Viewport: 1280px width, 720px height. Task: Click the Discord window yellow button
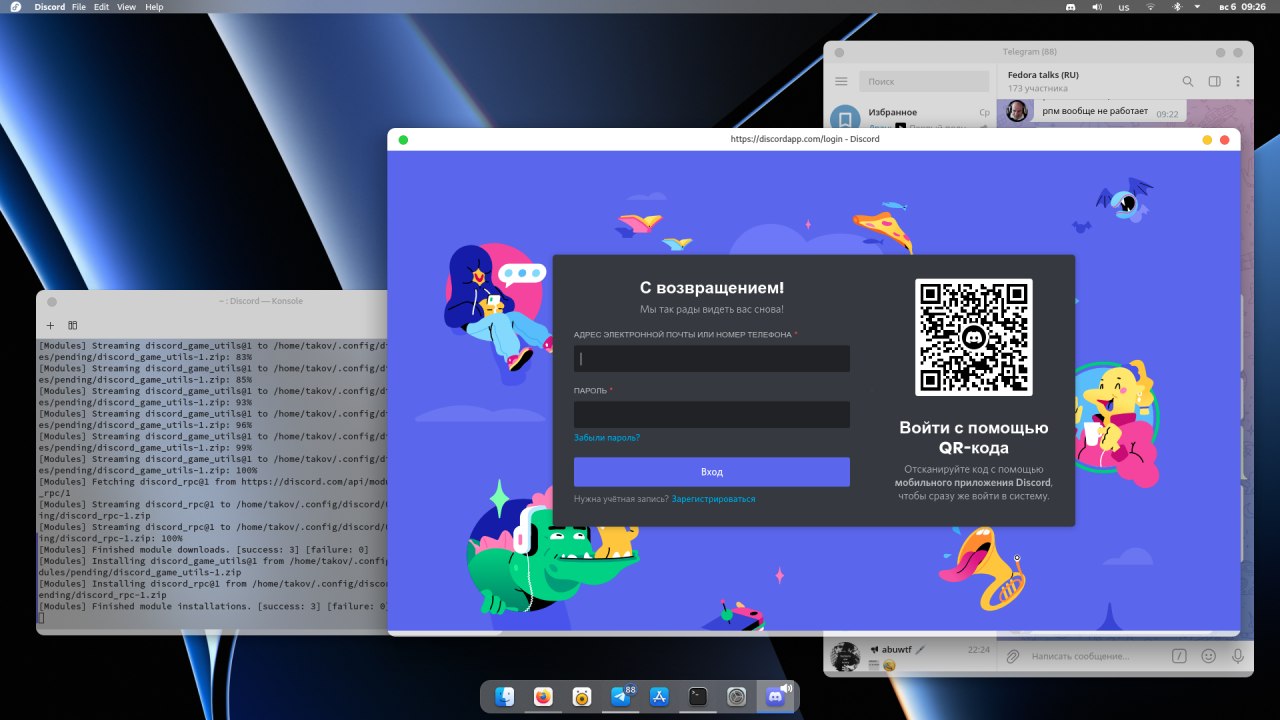1207,139
